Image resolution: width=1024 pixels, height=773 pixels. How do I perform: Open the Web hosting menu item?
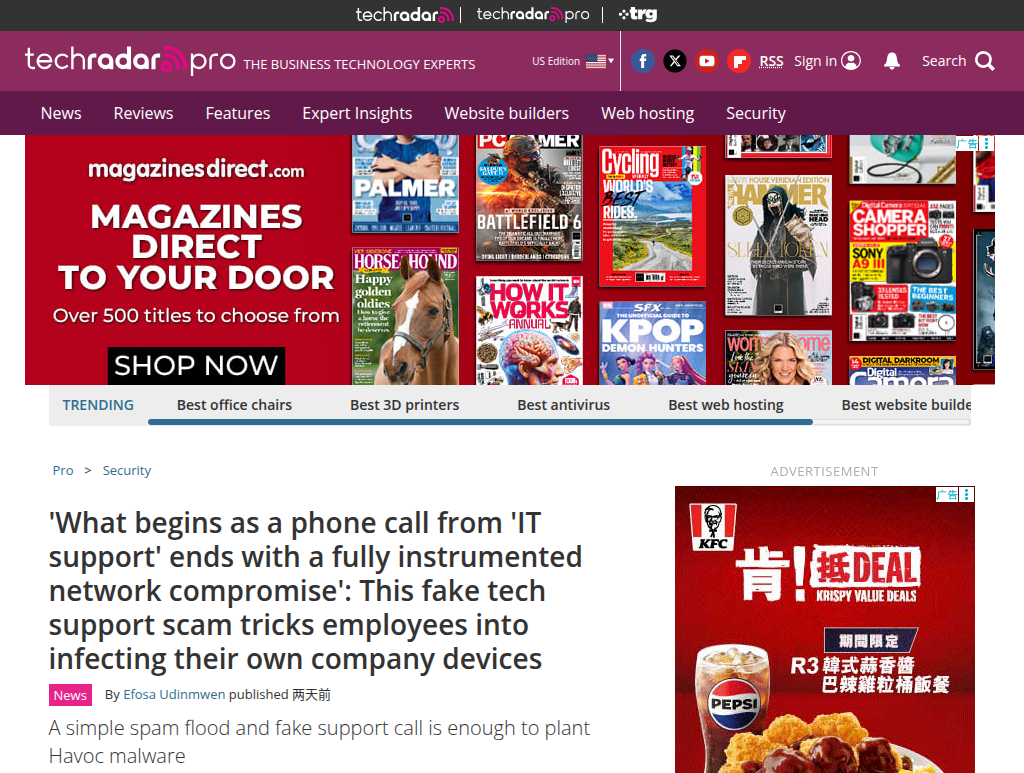pyautogui.click(x=647, y=113)
